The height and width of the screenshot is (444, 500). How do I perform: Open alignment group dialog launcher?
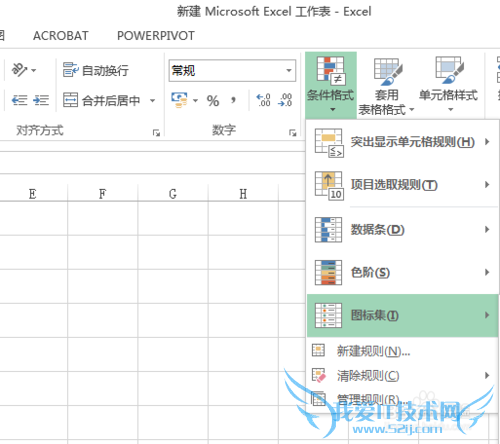pyautogui.click(x=156, y=133)
